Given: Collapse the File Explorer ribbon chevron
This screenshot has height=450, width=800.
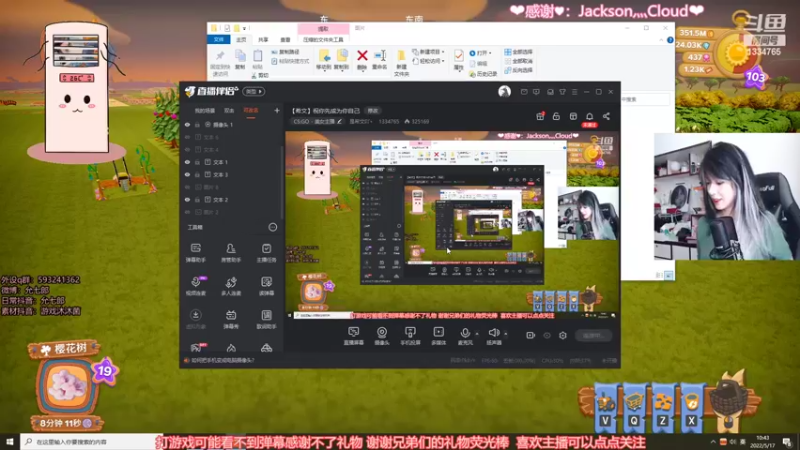Looking at the screenshot, I should point(661,40).
